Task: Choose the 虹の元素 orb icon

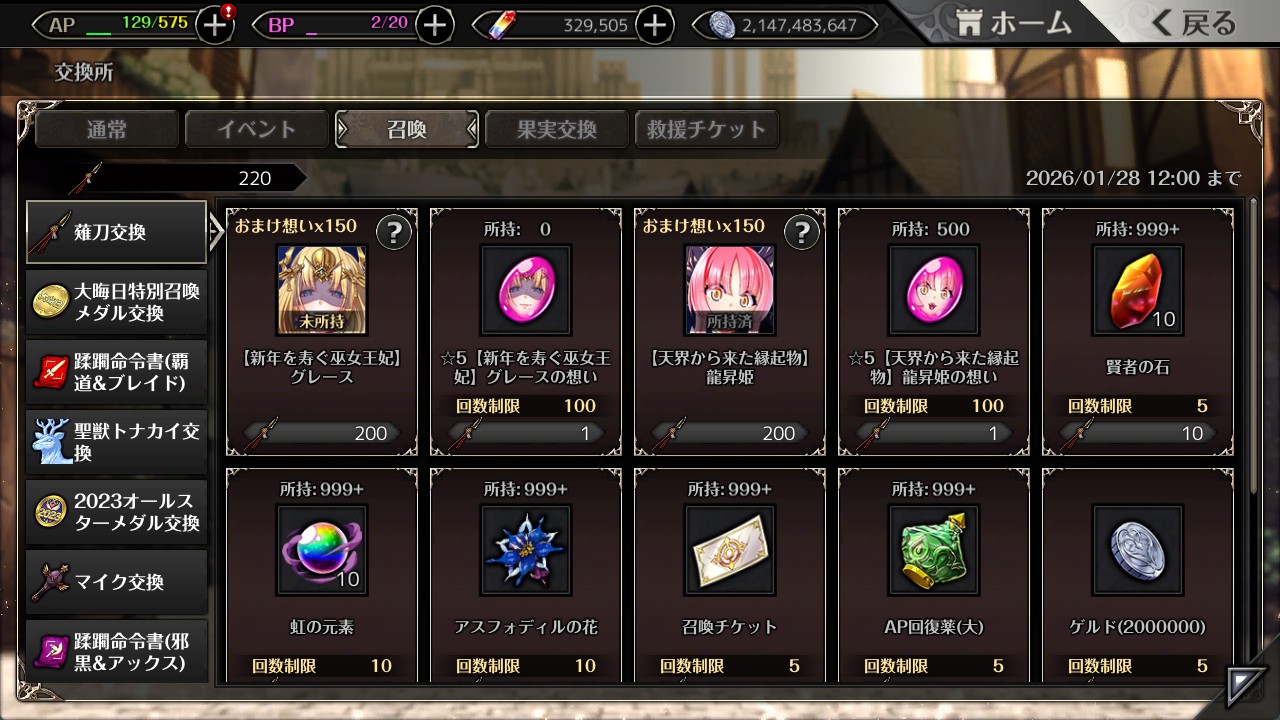Action: 322,549
